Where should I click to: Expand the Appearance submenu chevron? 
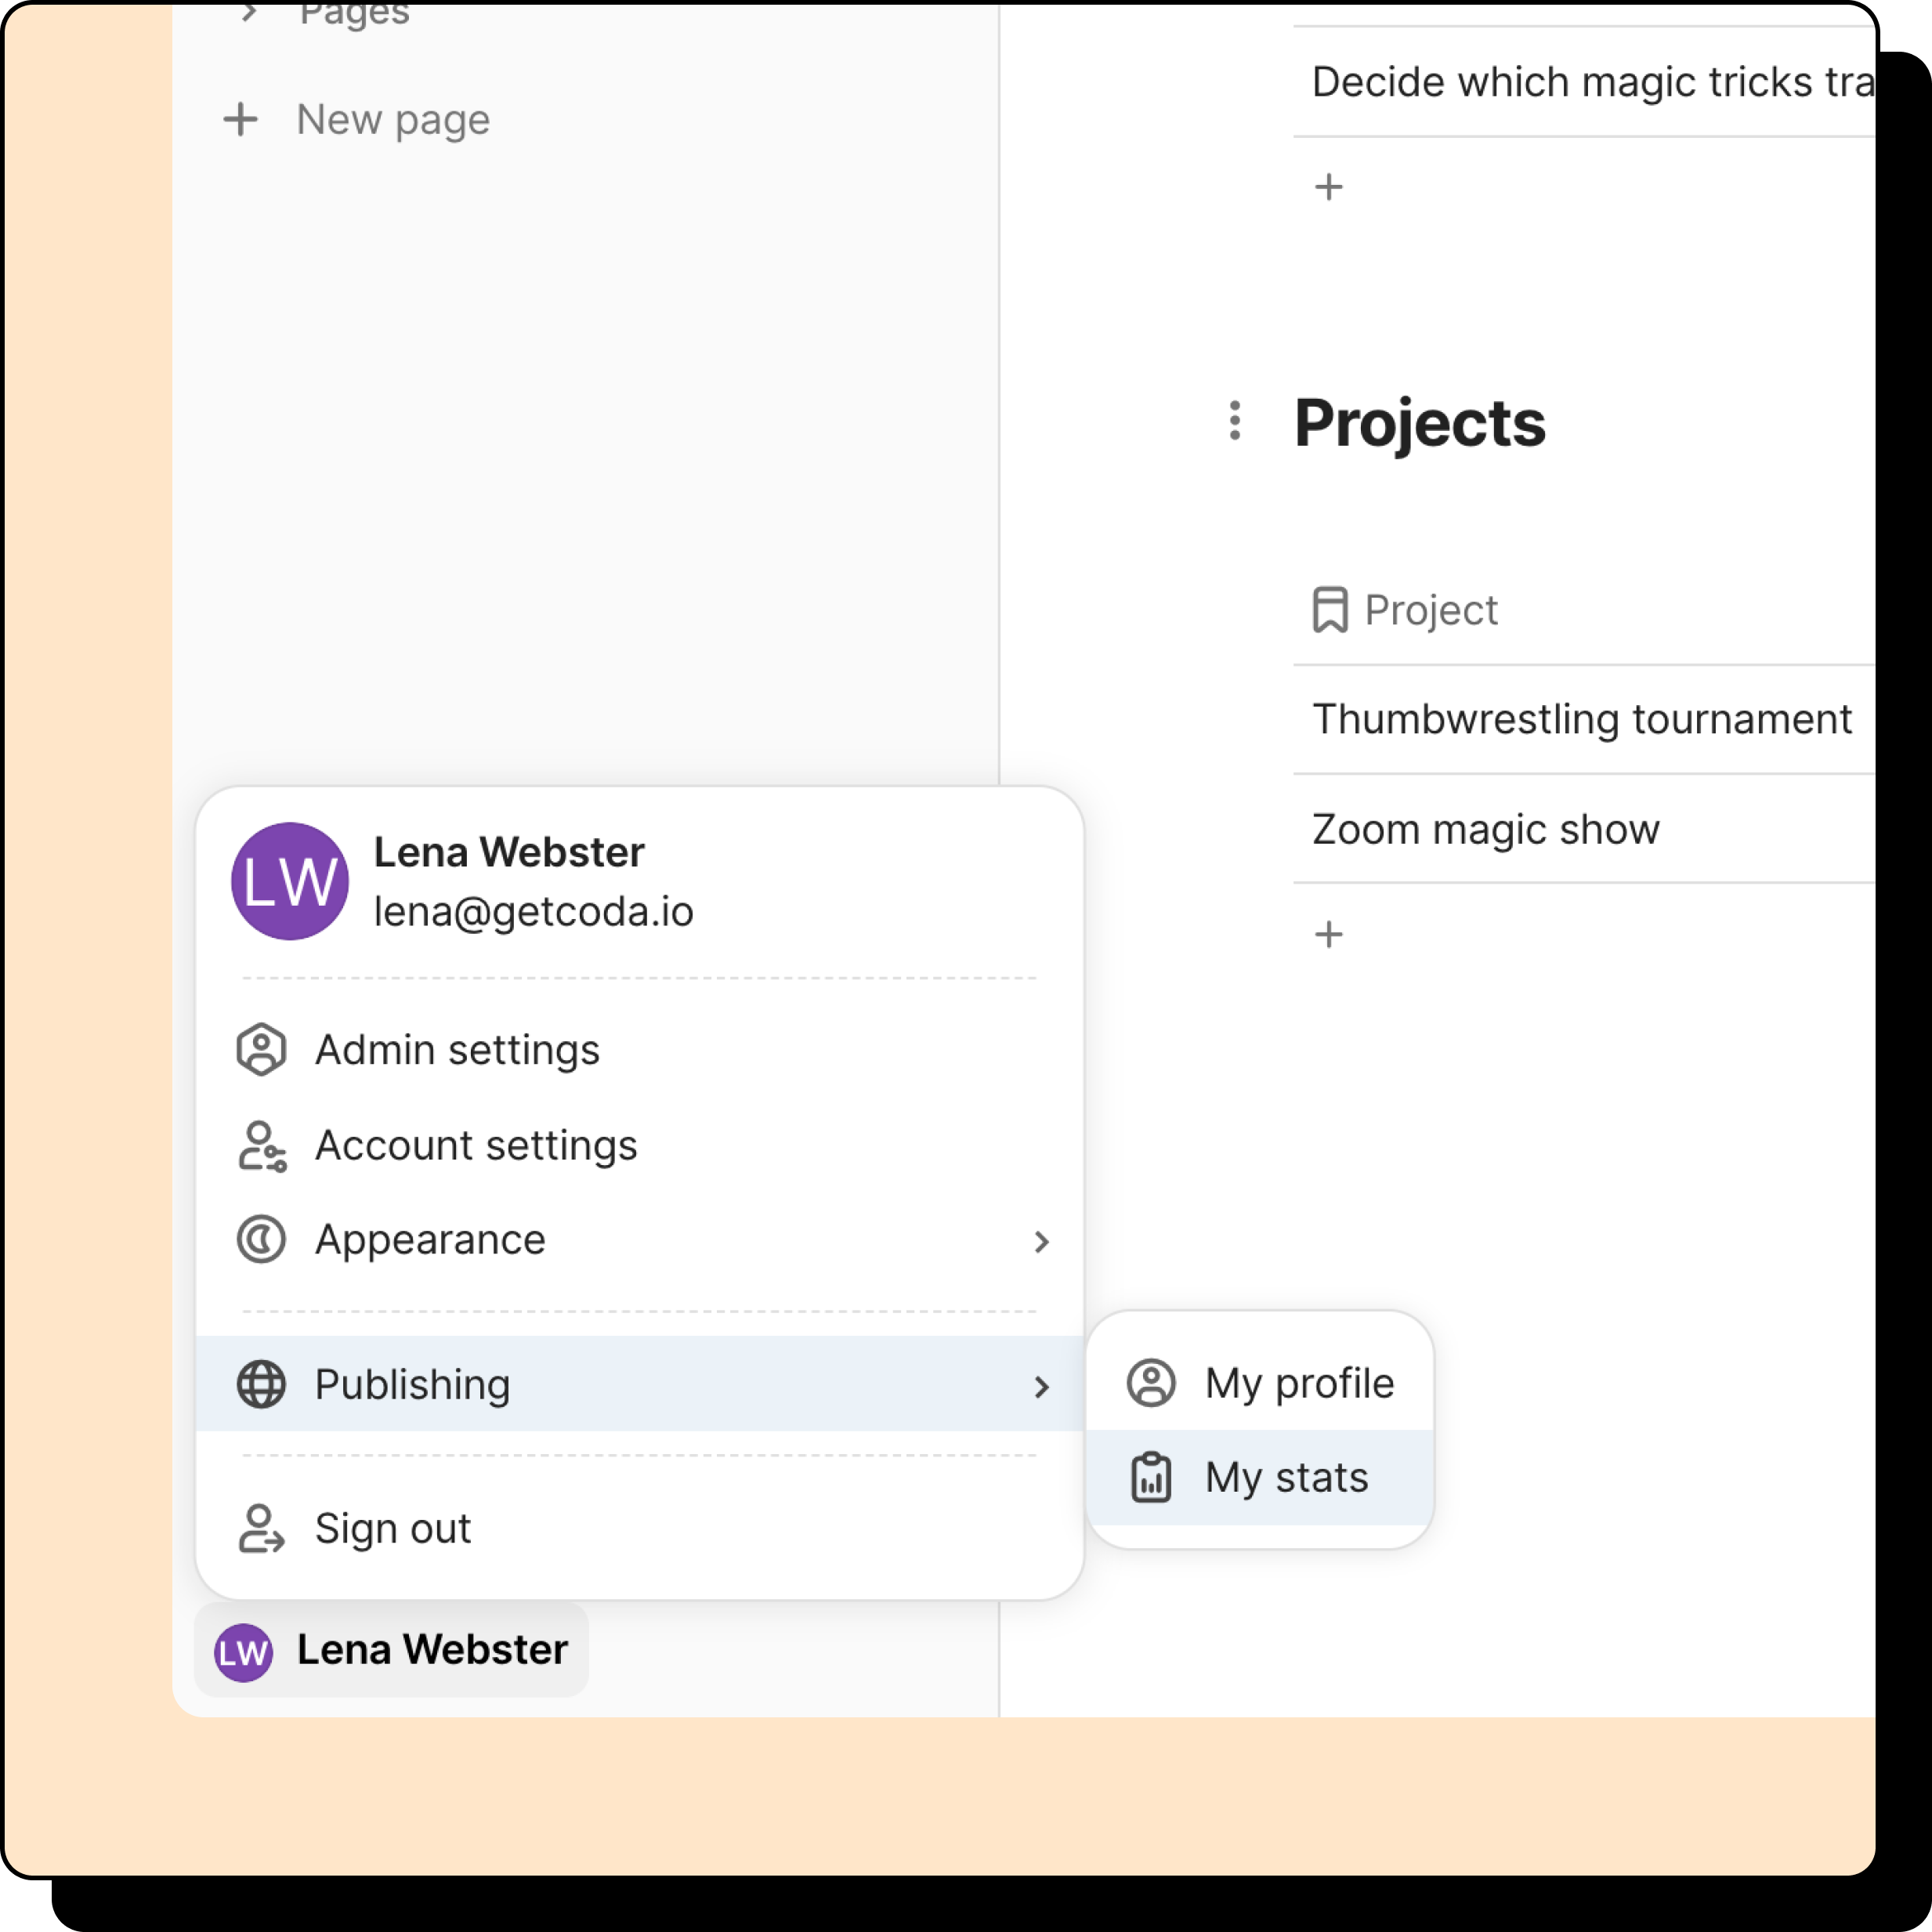(x=1041, y=1241)
